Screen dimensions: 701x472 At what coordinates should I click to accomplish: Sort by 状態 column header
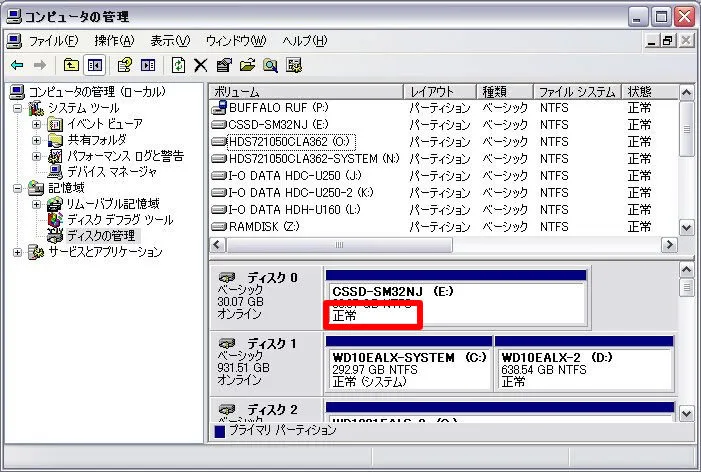650,92
